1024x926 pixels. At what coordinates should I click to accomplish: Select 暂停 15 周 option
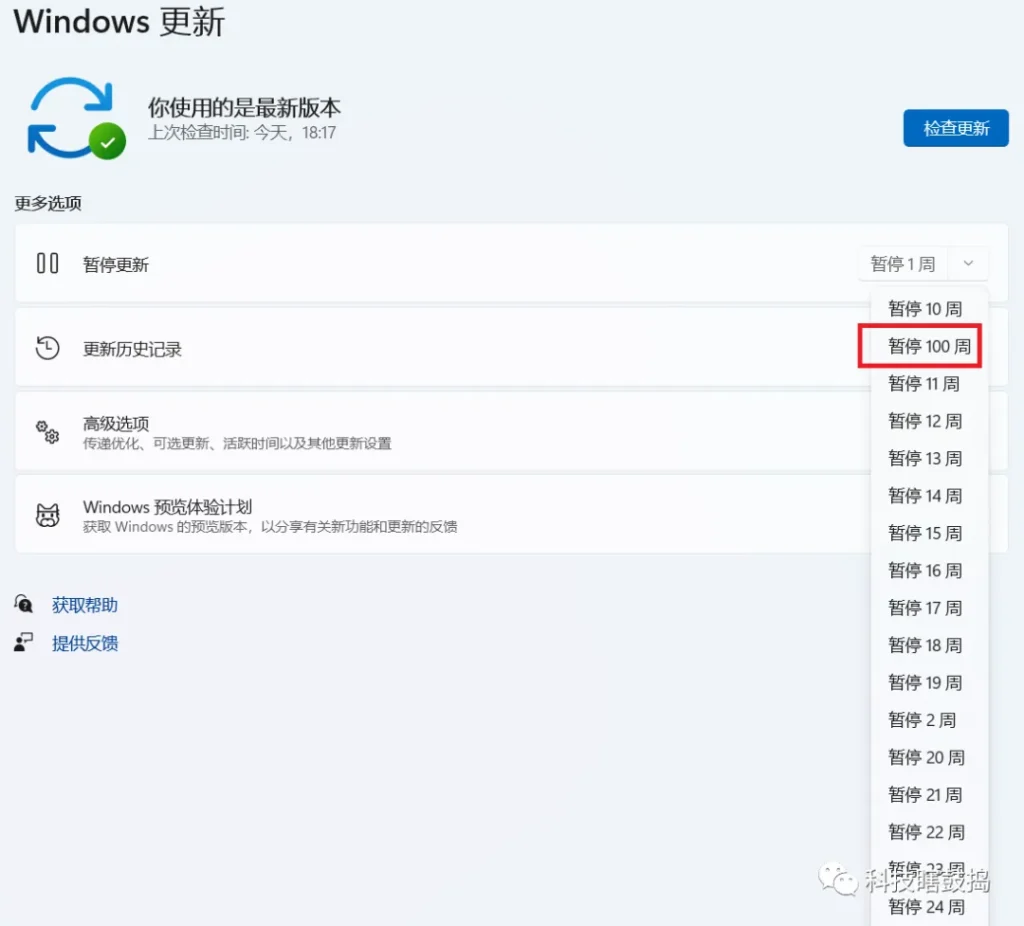point(925,533)
